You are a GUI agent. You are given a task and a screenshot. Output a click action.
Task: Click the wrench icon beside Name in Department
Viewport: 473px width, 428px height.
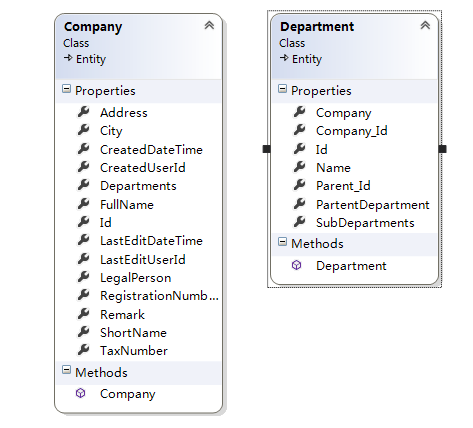pyautogui.click(x=299, y=167)
